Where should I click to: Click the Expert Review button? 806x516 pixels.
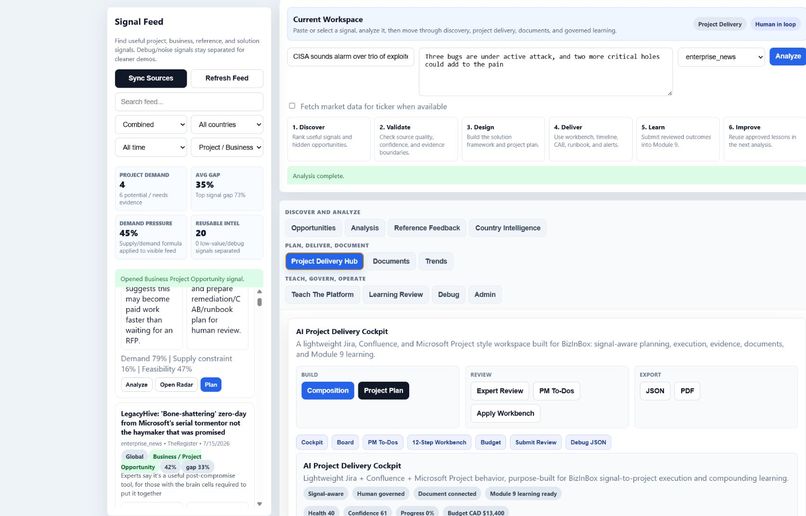point(500,391)
